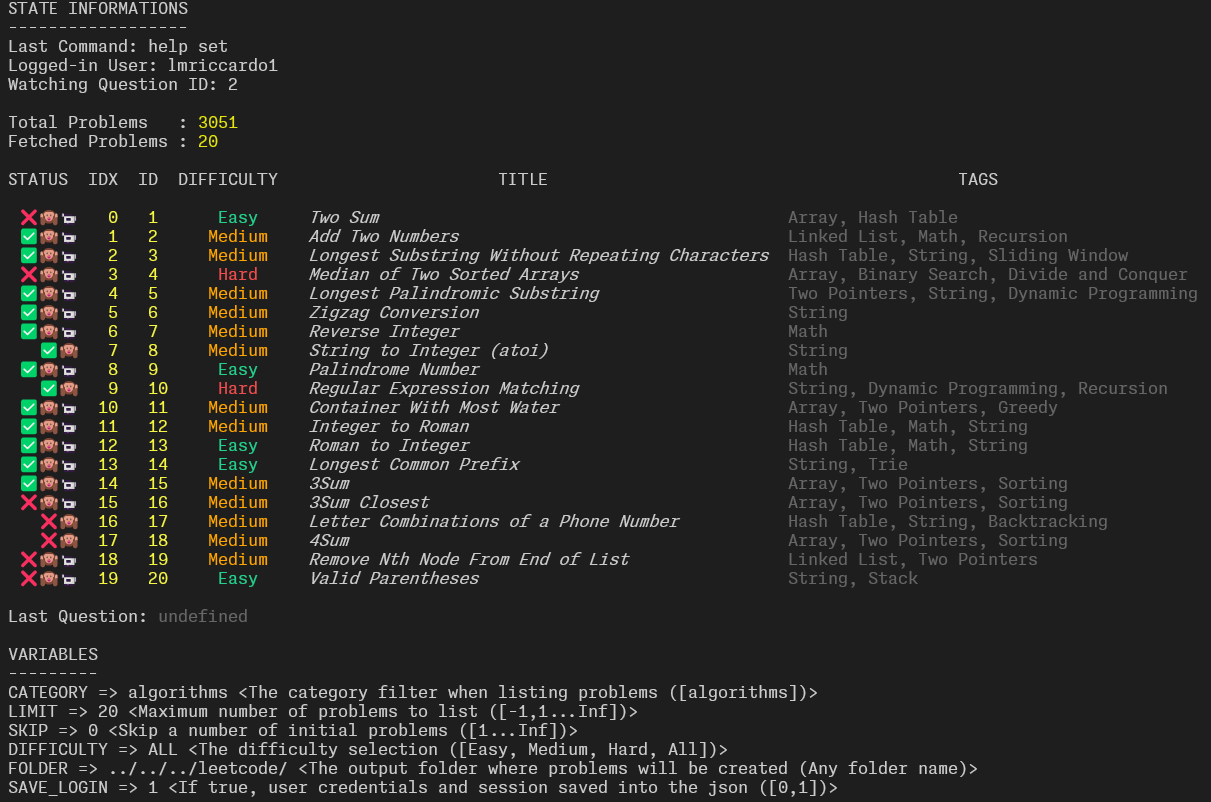Click the green check for Roman to Integer

28,445
